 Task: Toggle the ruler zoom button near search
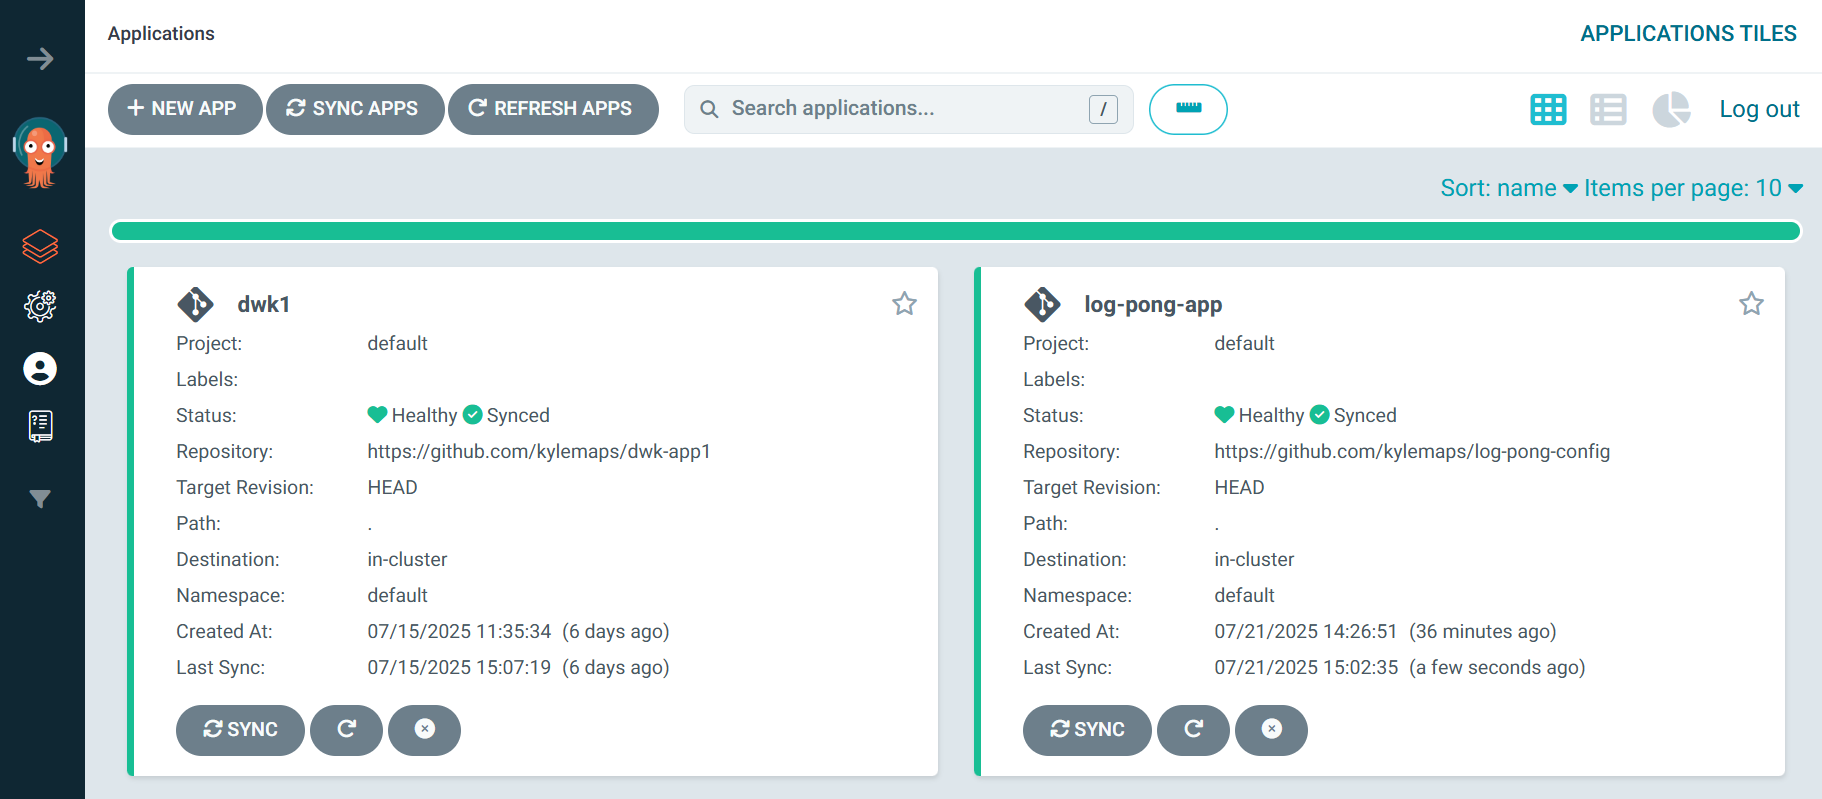point(1188,109)
